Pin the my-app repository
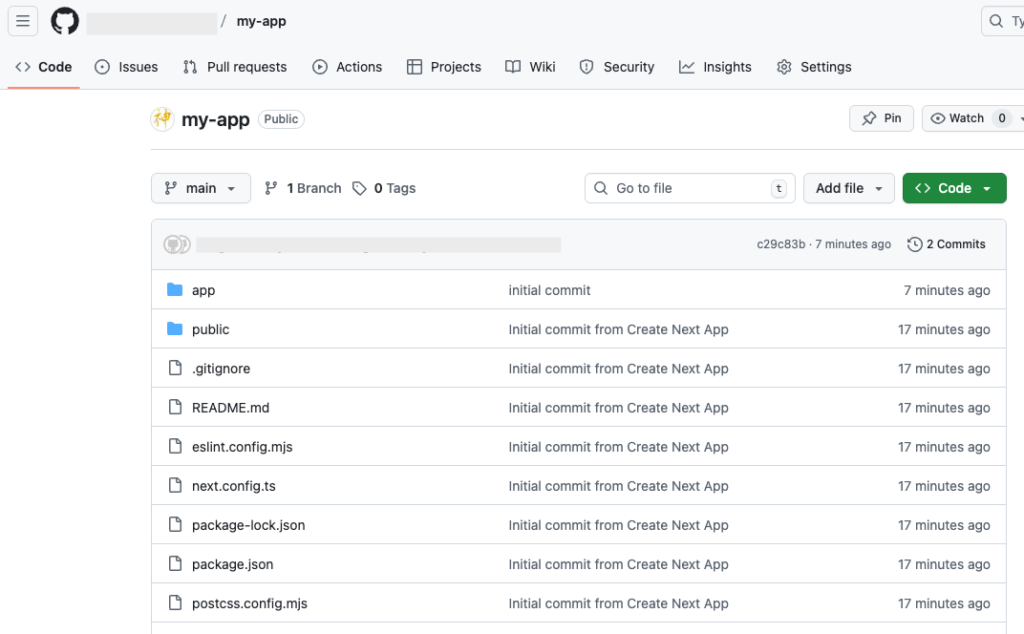This screenshot has width=1024, height=634. click(881, 118)
